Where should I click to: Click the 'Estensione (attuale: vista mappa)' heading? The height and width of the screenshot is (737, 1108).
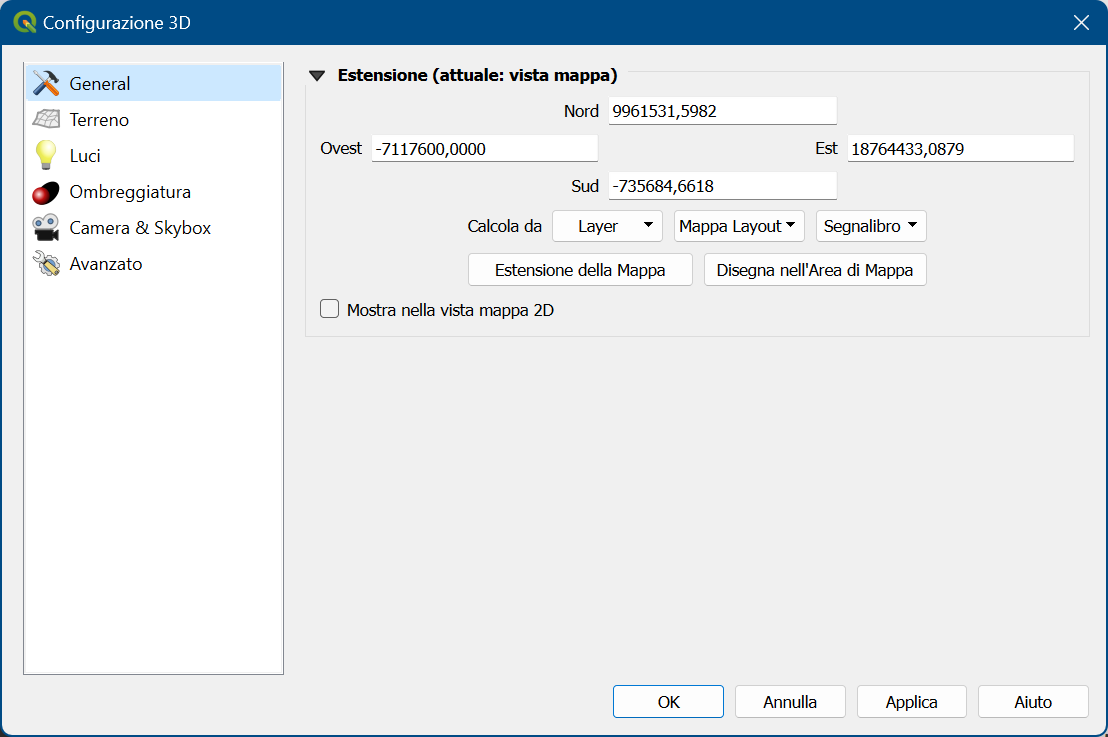point(478,75)
